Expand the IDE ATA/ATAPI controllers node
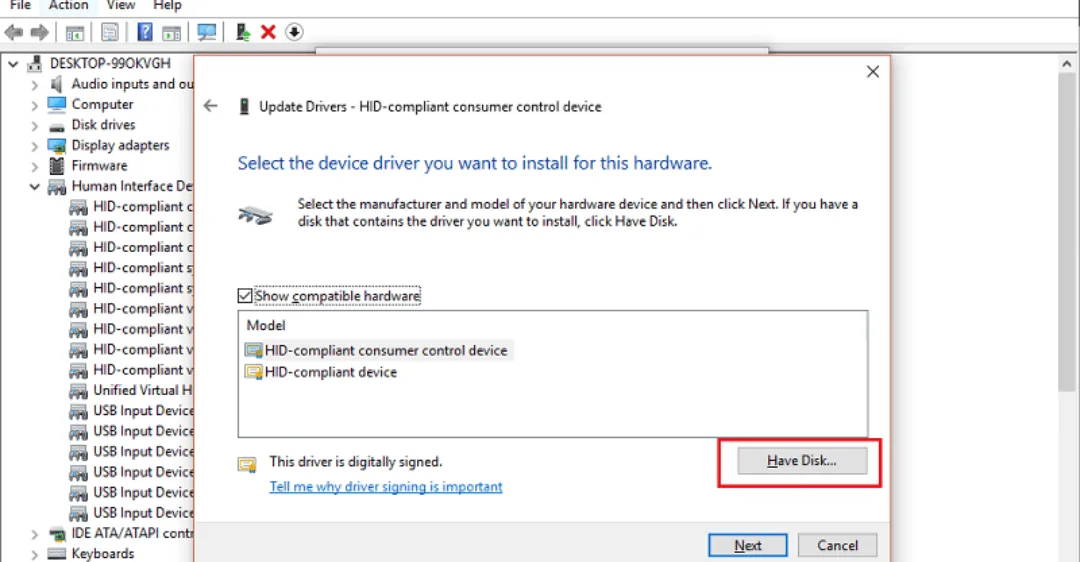Image resolution: width=1080 pixels, height=562 pixels. pos(34,534)
